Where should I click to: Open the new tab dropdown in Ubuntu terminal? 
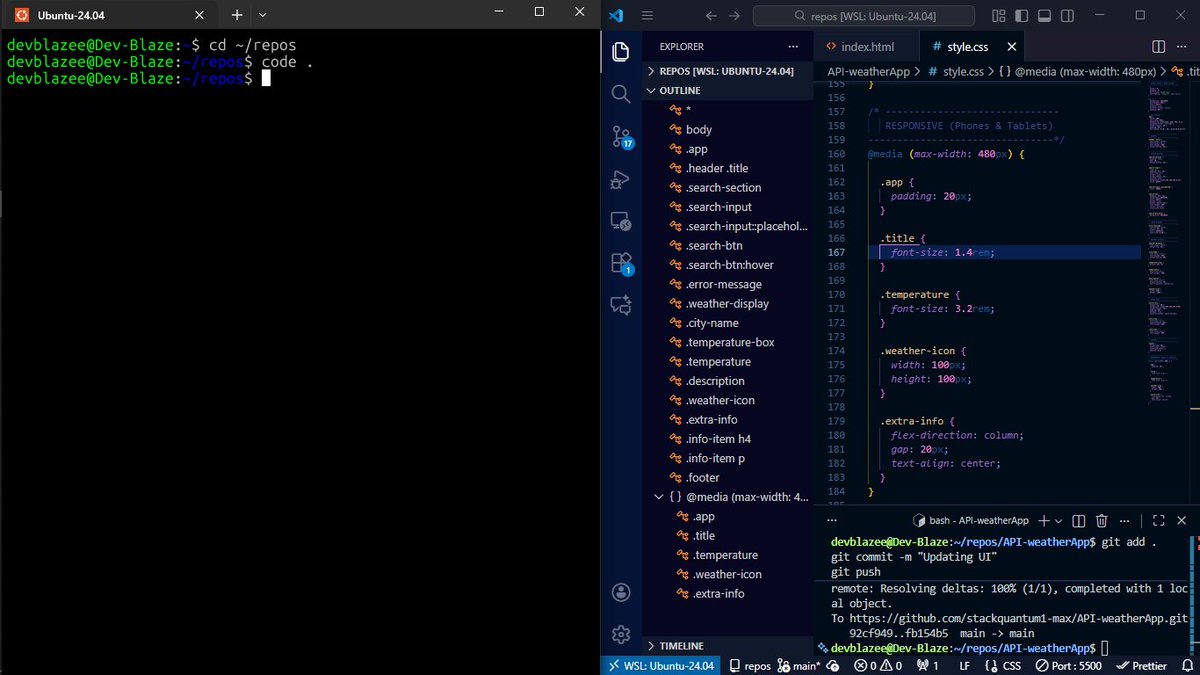coord(262,15)
